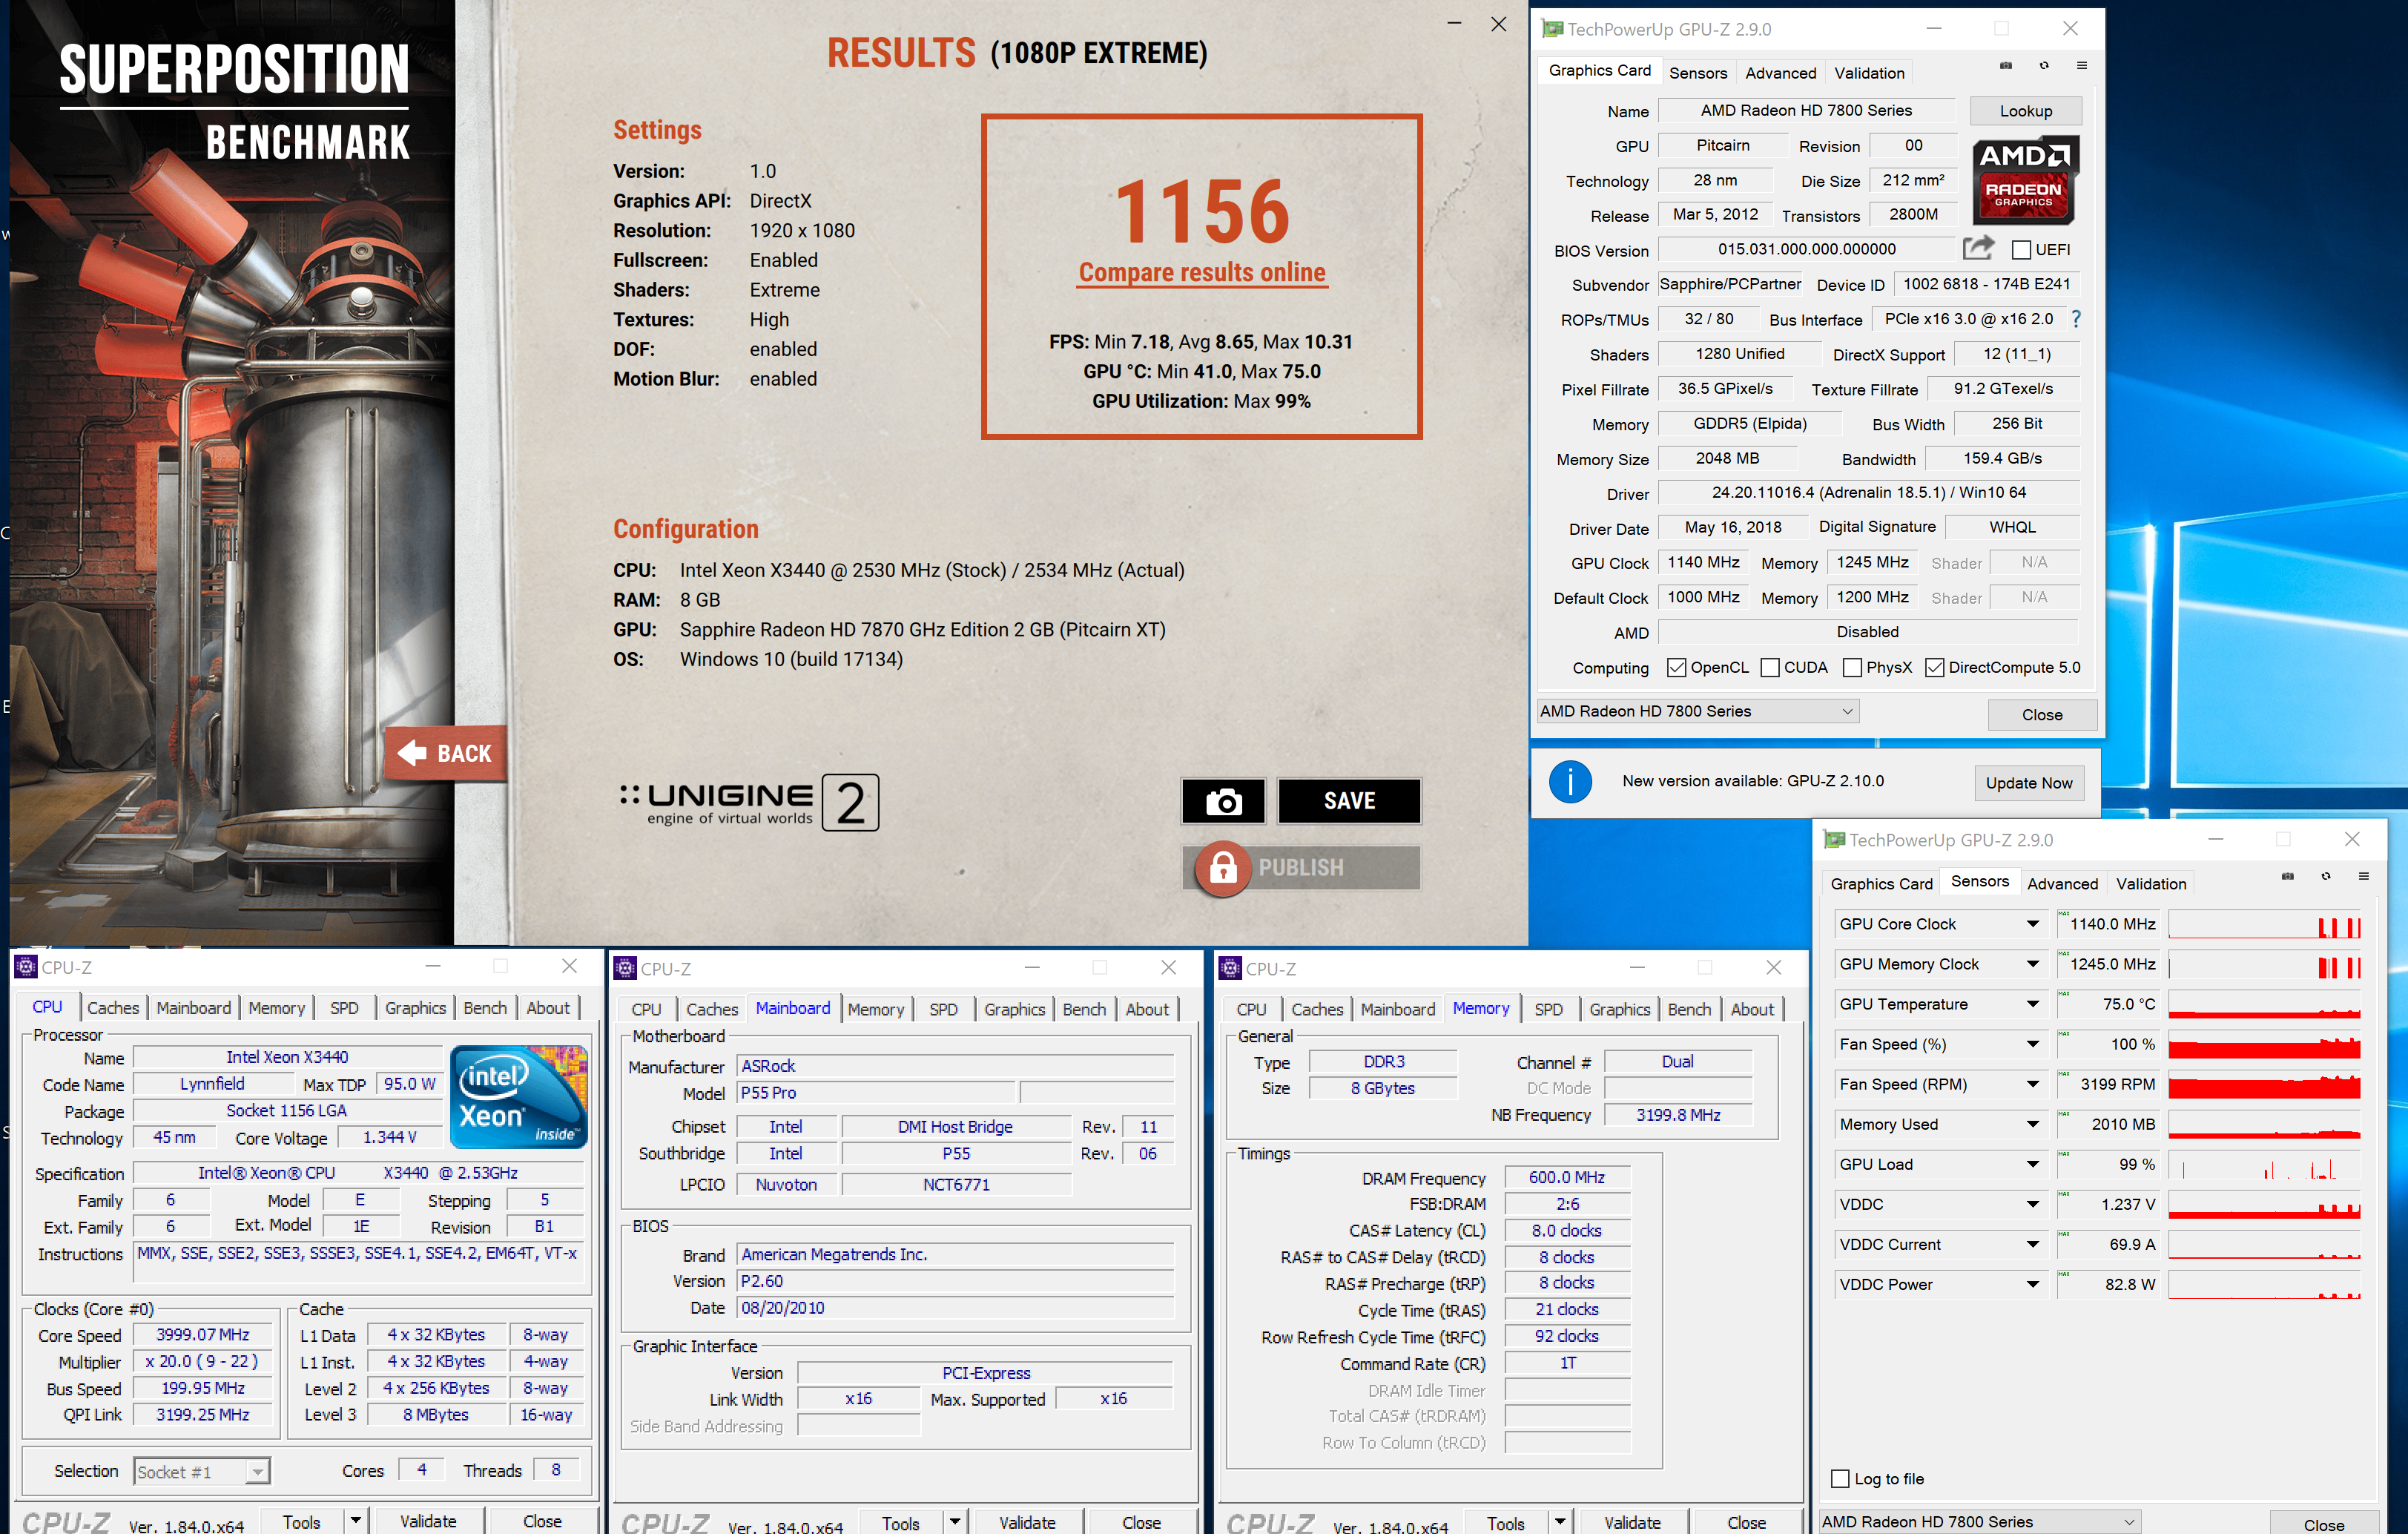This screenshot has width=2408, height=1534.
Task: Click GPU Core Clock sensor graph
Action: (2264, 924)
